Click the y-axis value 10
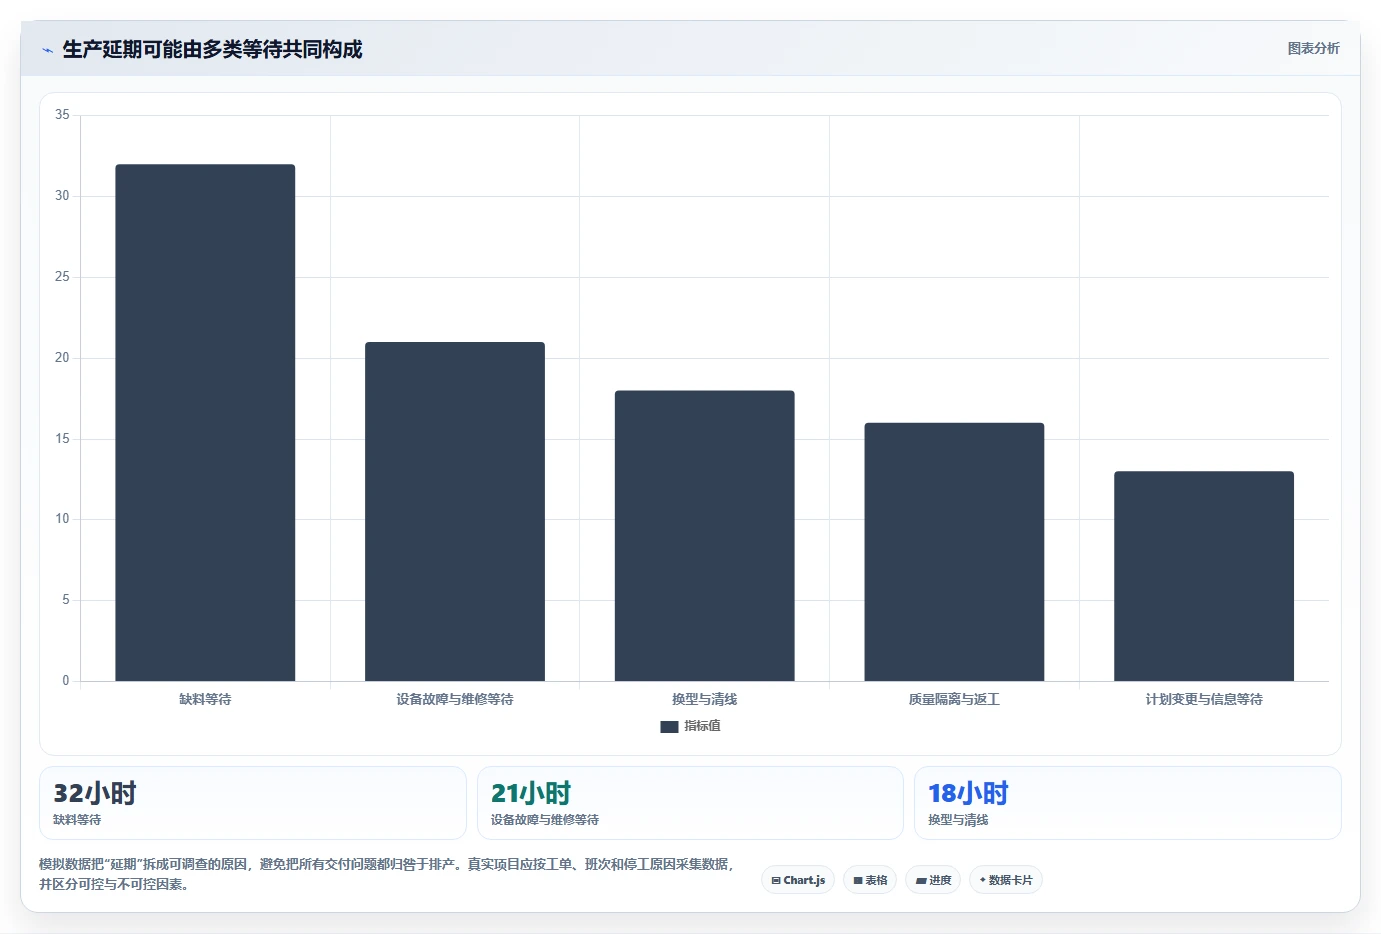 (x=62, y=519)
